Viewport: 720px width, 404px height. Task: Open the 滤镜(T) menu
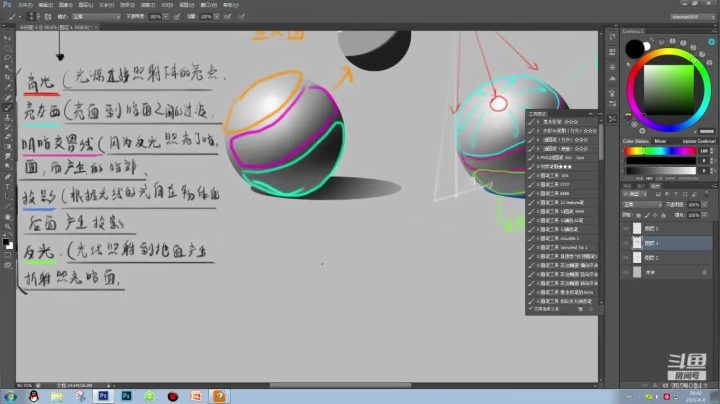click(147, 5)
